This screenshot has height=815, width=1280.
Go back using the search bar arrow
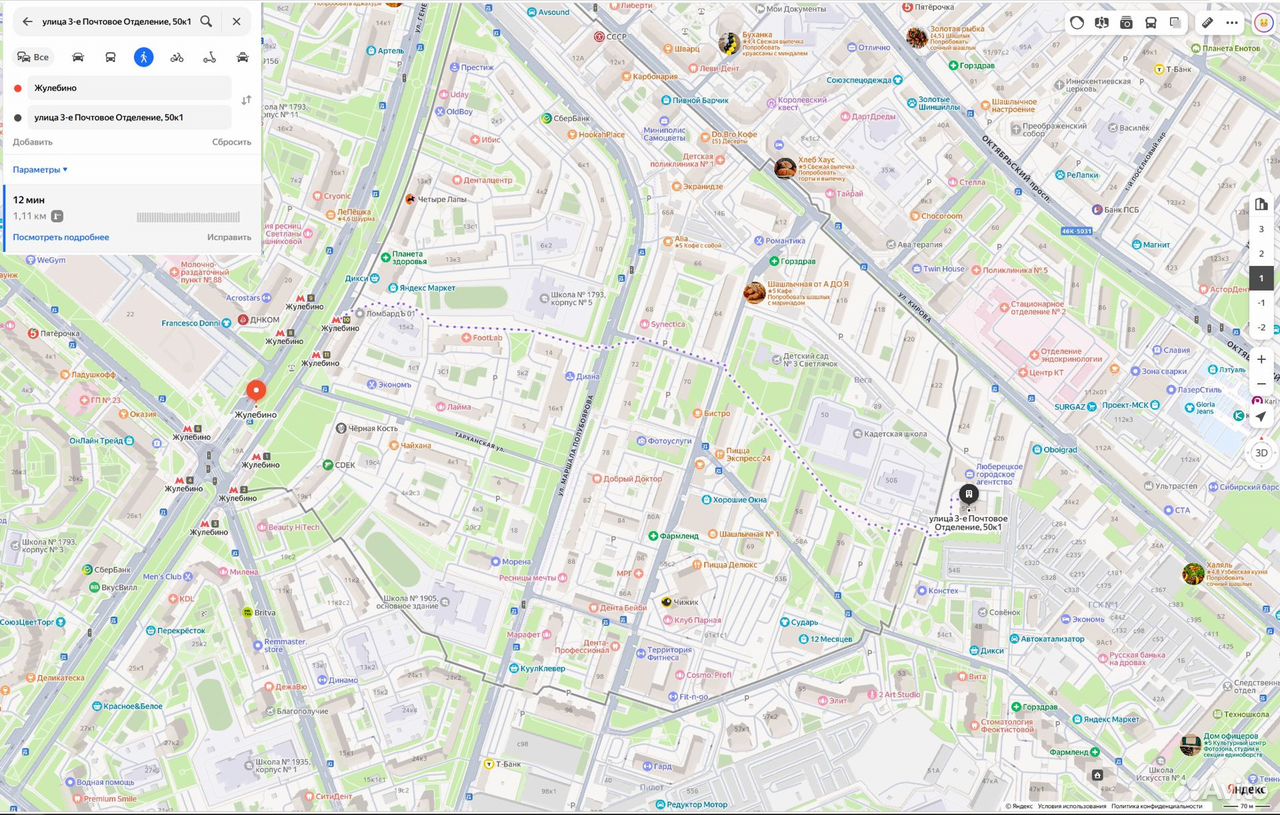[x=27, y=21]
